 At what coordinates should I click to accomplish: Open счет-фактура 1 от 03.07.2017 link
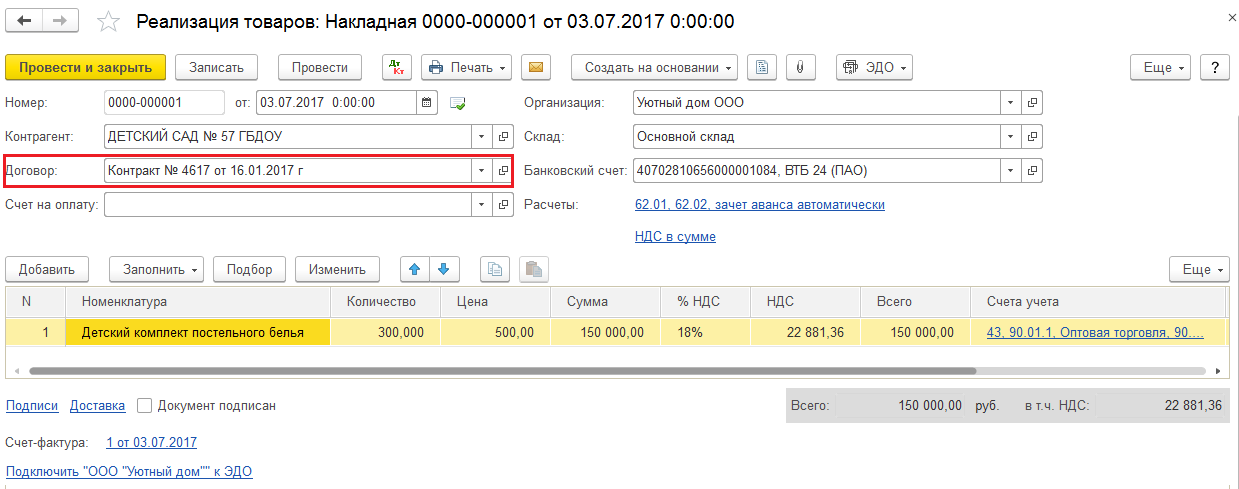coord(151,442)
